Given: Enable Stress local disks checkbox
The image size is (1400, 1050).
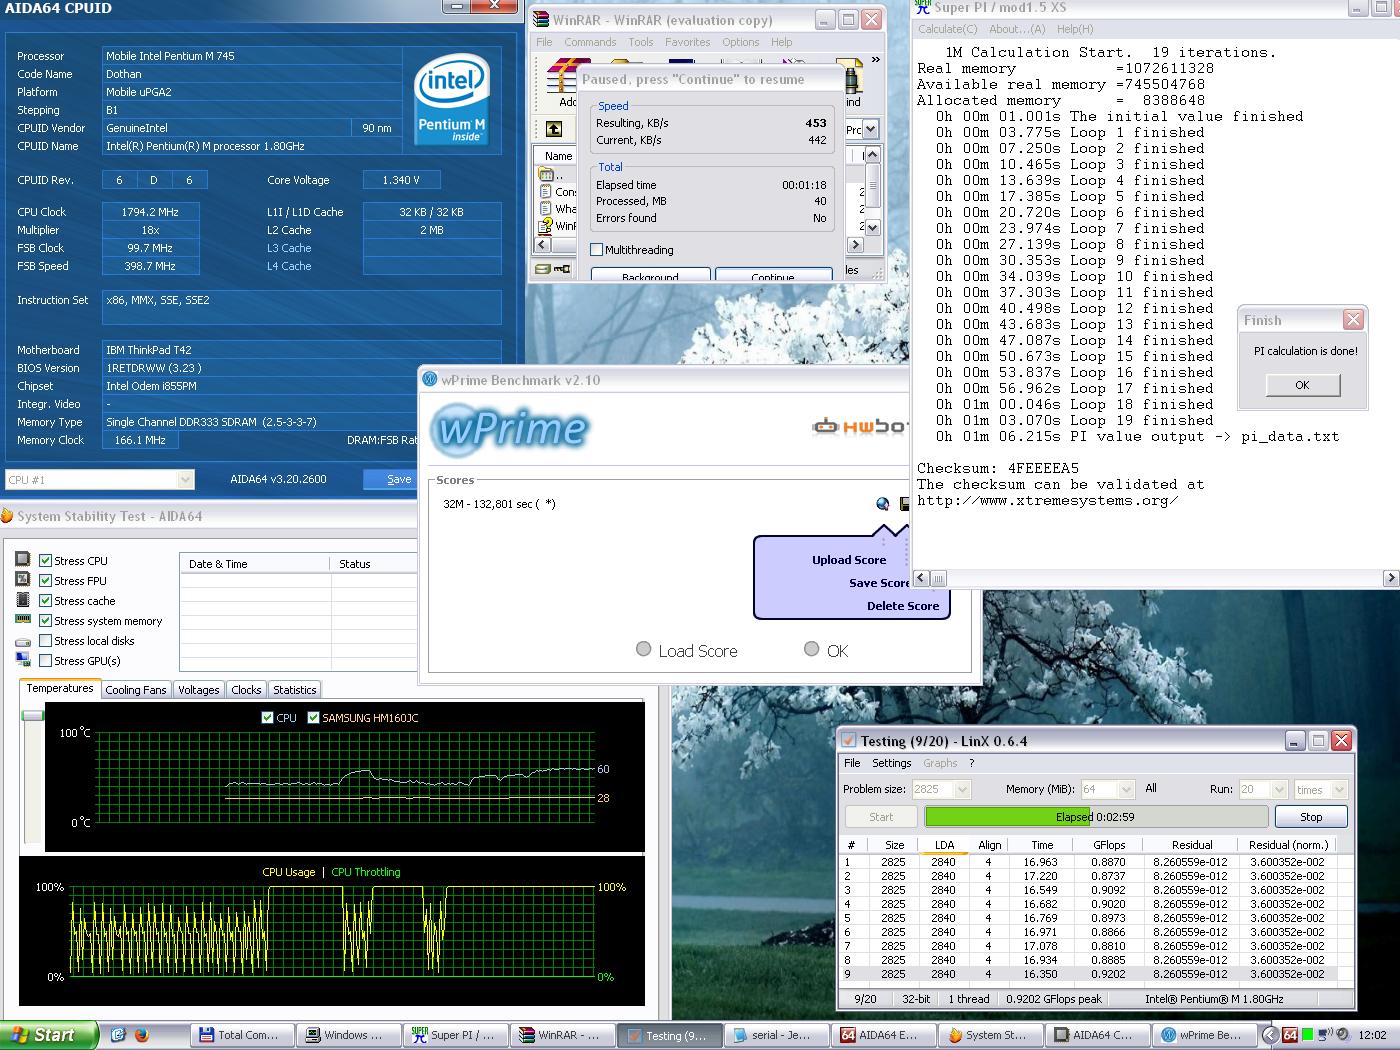Looking at the screenshot, I should (x=45, y=640).
